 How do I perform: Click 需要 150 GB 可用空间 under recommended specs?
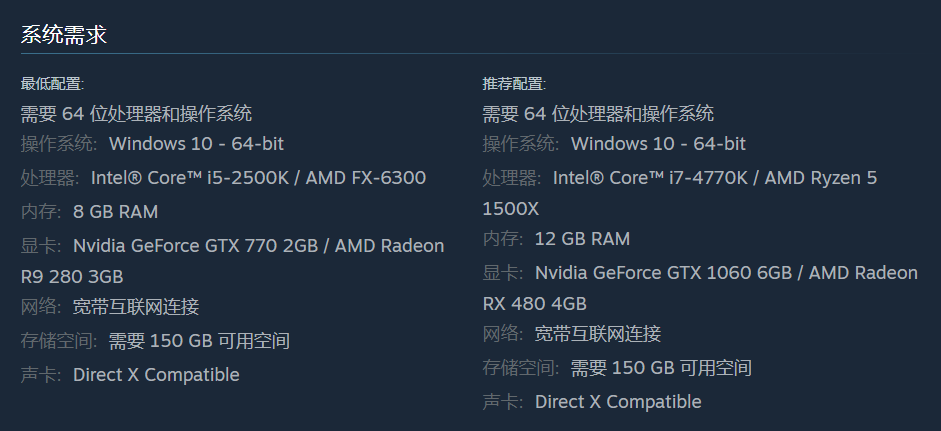661,368
